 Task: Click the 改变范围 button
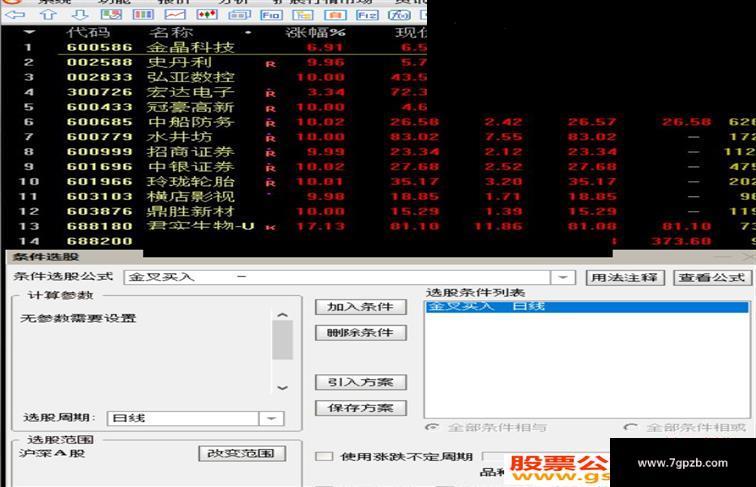coord(242,453)
